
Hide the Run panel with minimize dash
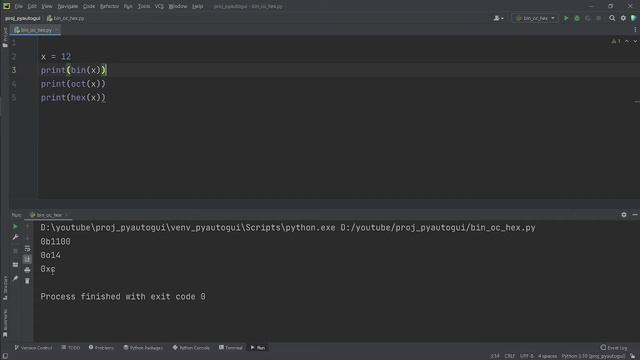635,215
